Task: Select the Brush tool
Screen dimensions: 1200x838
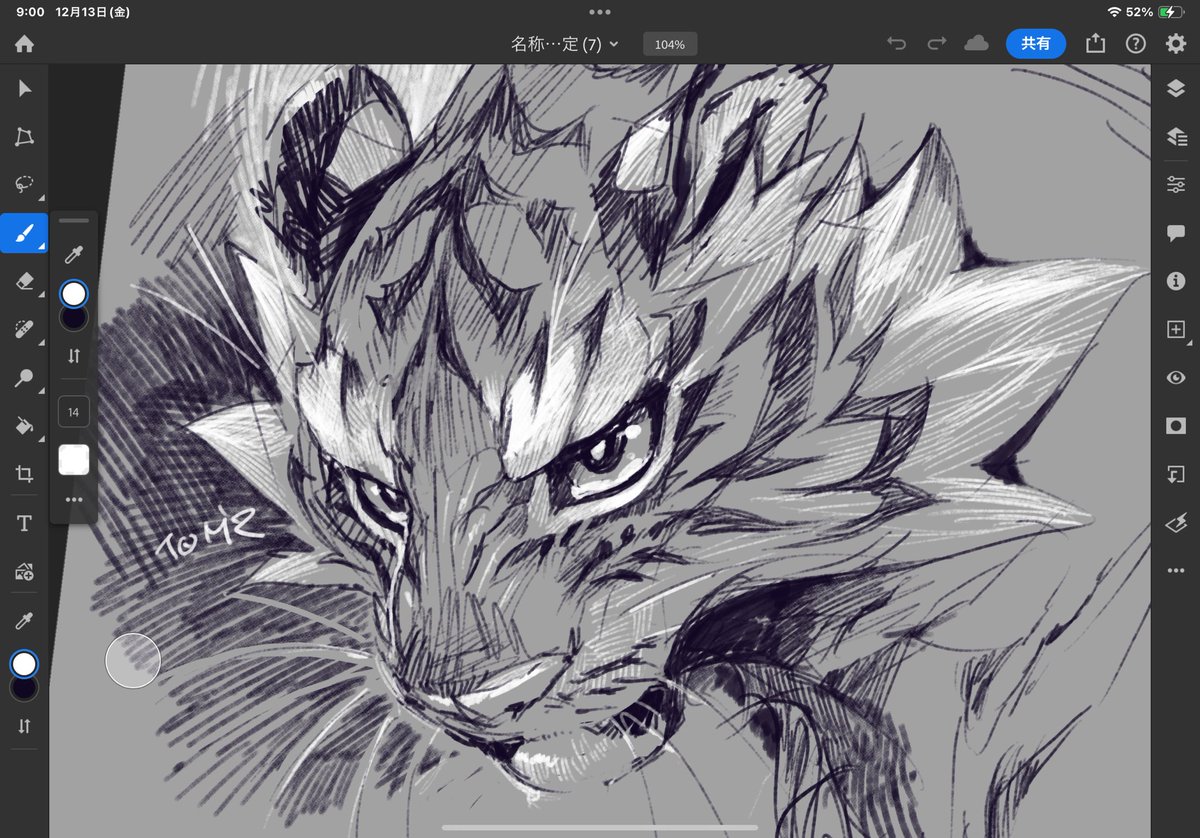Action: tap(24, 233)
